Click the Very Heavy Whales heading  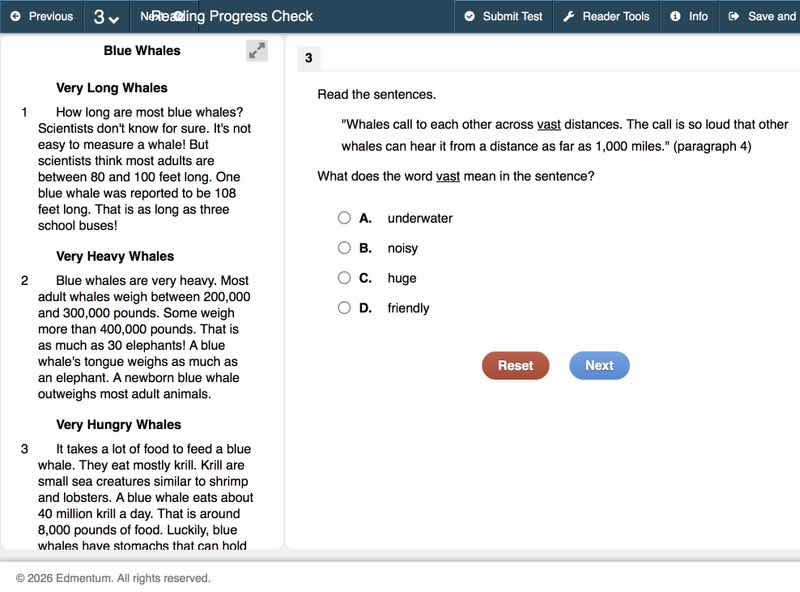[x=115, y=256]
